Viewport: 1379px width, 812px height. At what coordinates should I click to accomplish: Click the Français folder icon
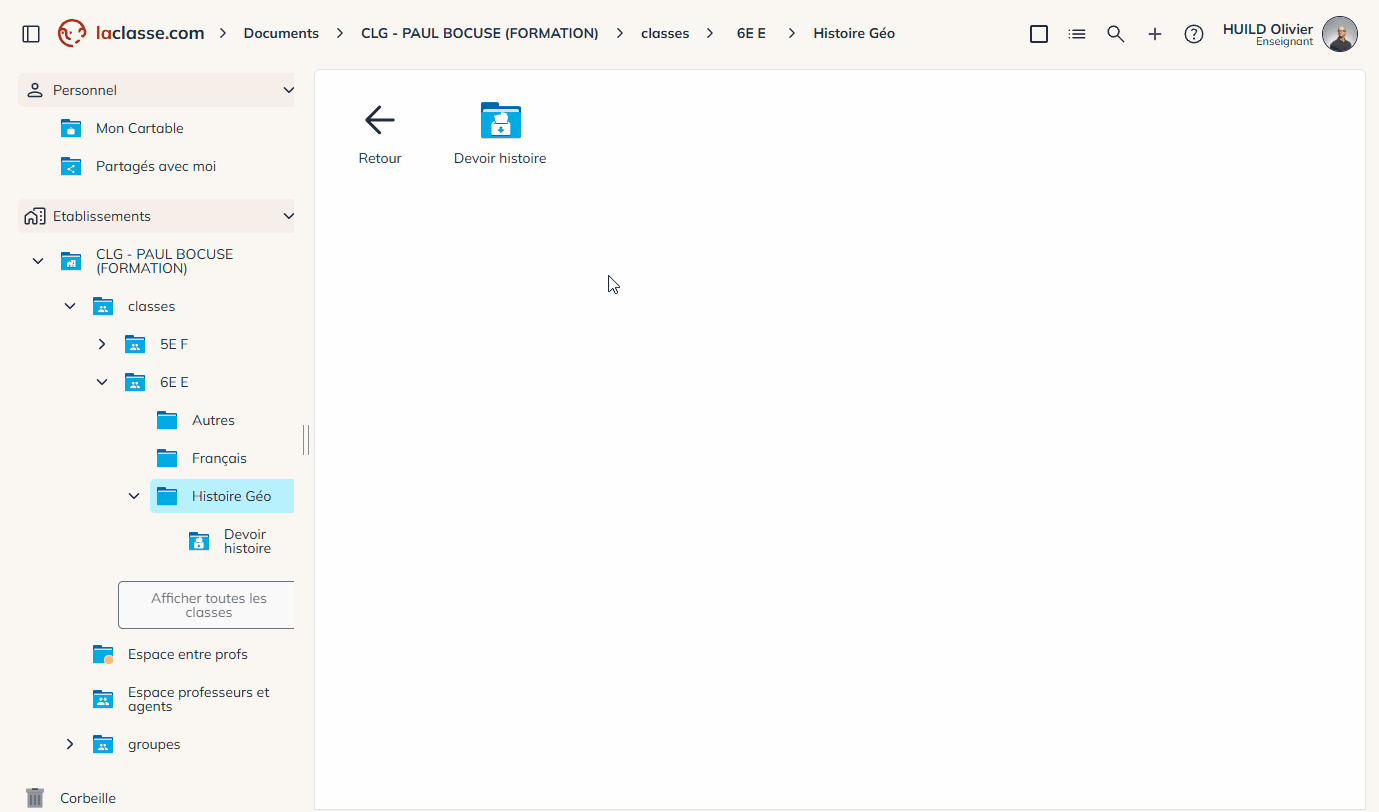click(167, 458)
